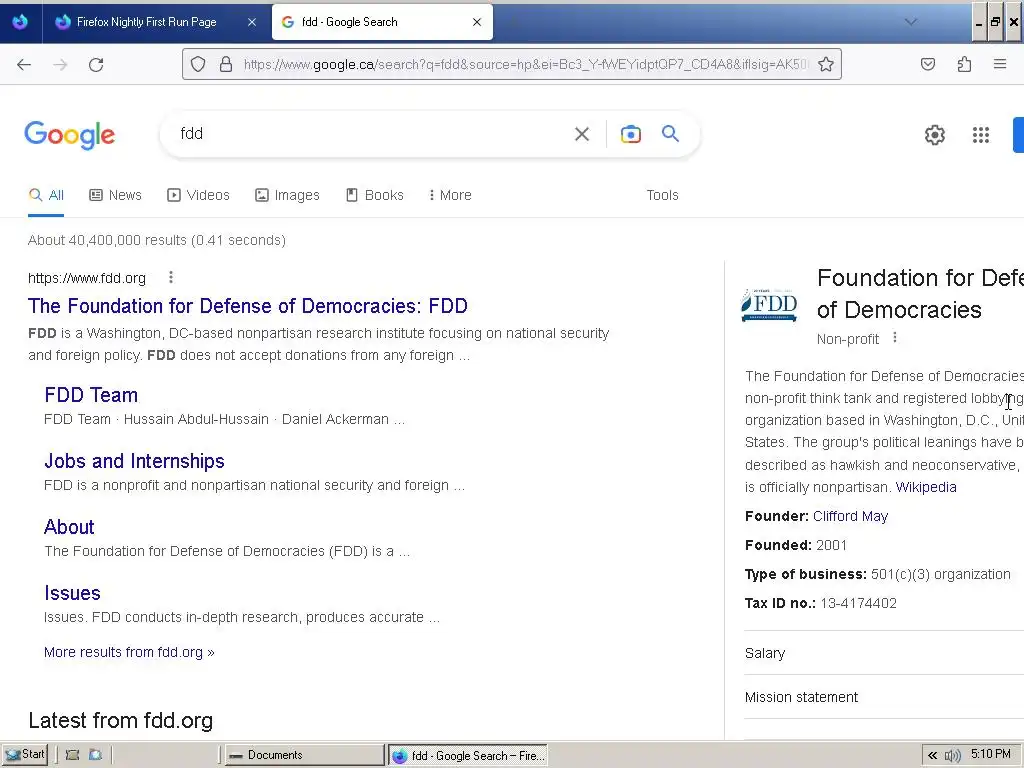This screenshot has width=1024, height=768.
Task: Expand the list all tabs chevron
Action: (910, 22)
